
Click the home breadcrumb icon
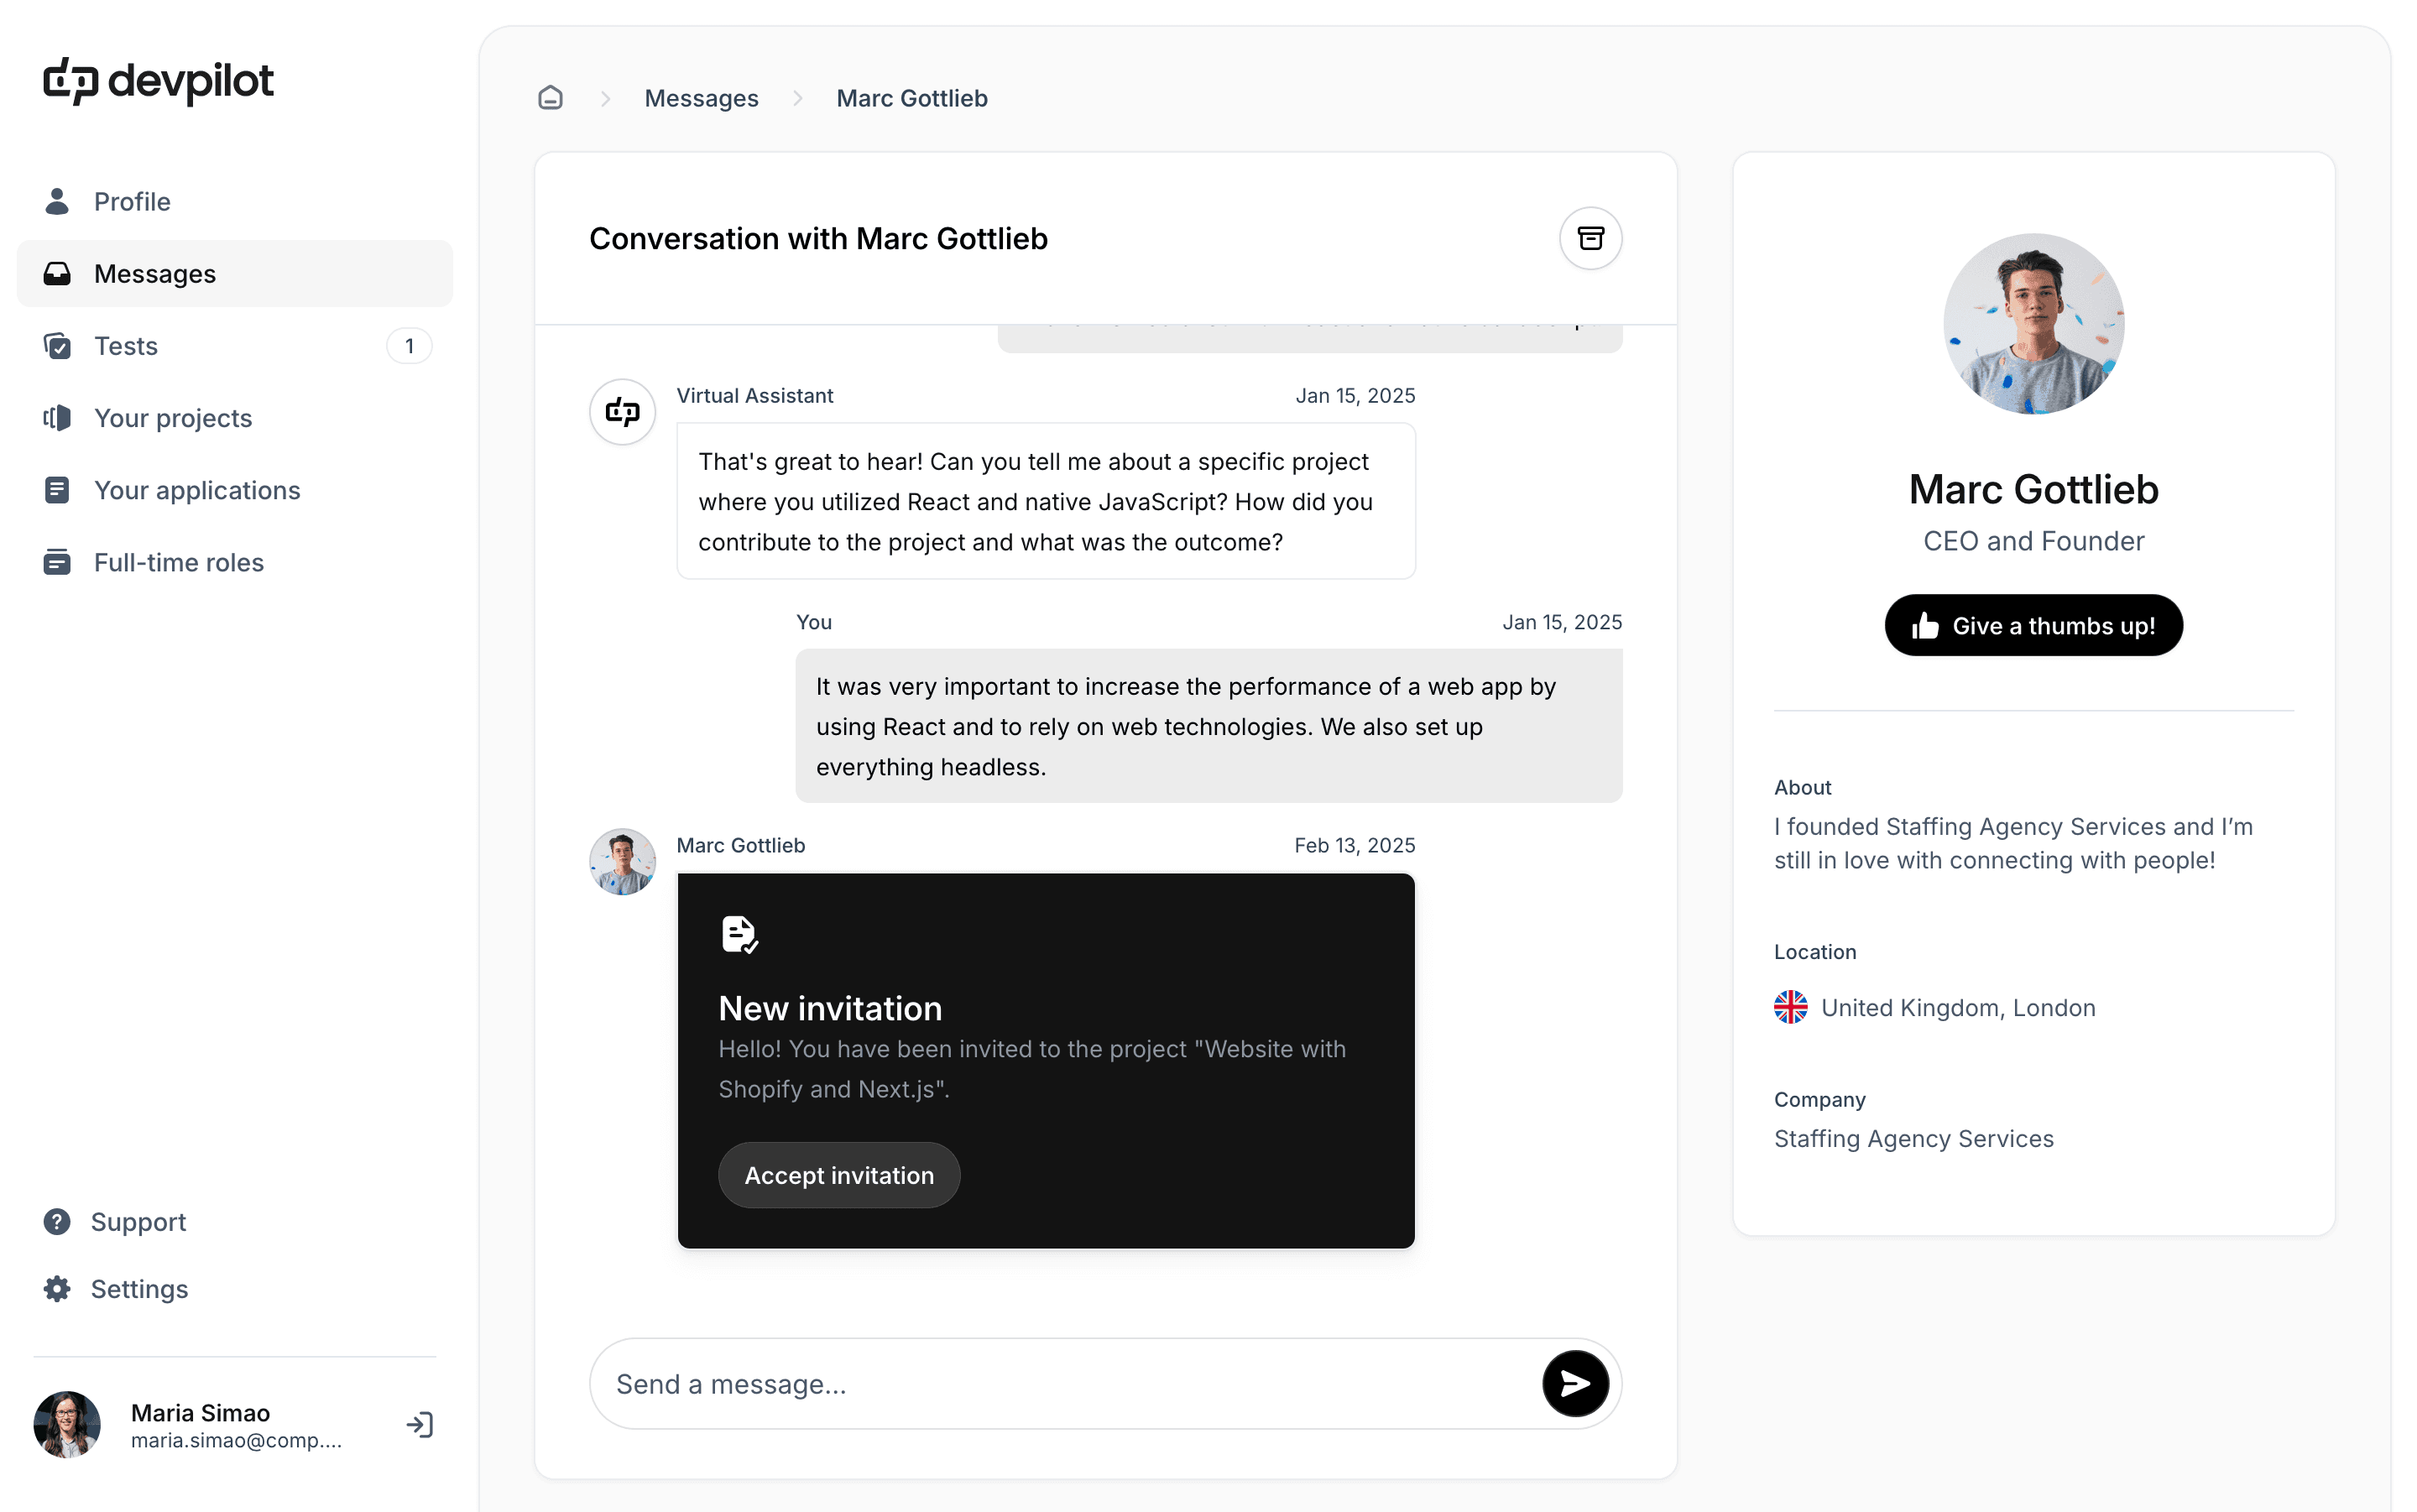click(x=551, y=97)
